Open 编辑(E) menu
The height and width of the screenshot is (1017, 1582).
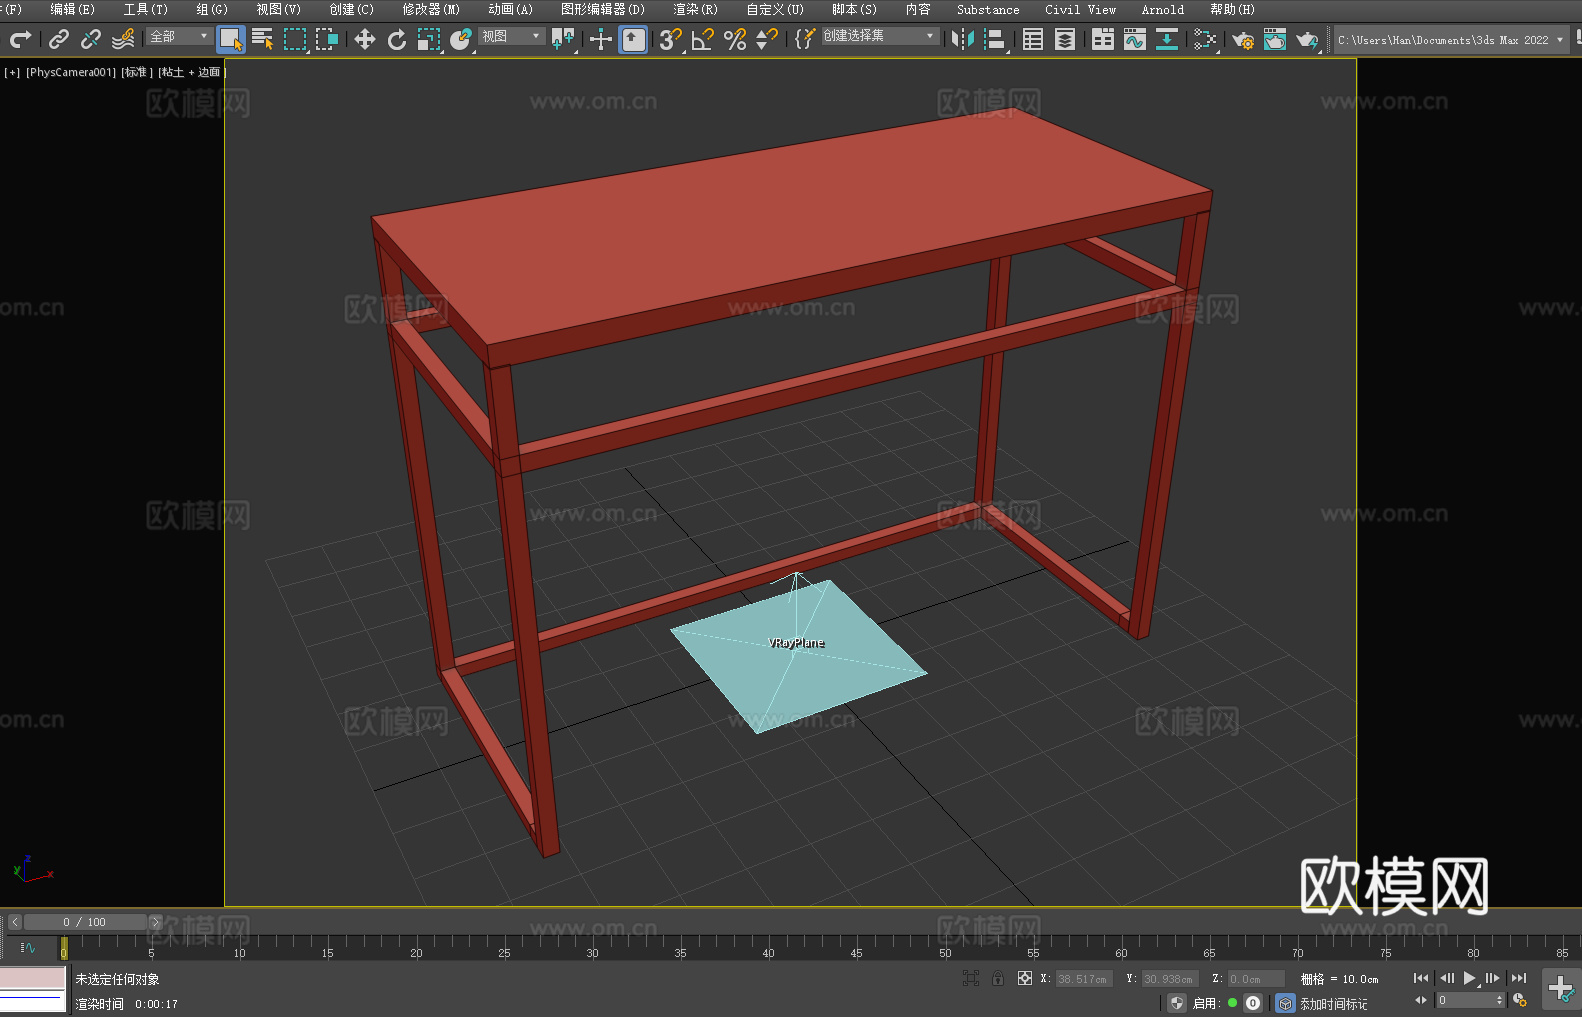tap(73, 9)
